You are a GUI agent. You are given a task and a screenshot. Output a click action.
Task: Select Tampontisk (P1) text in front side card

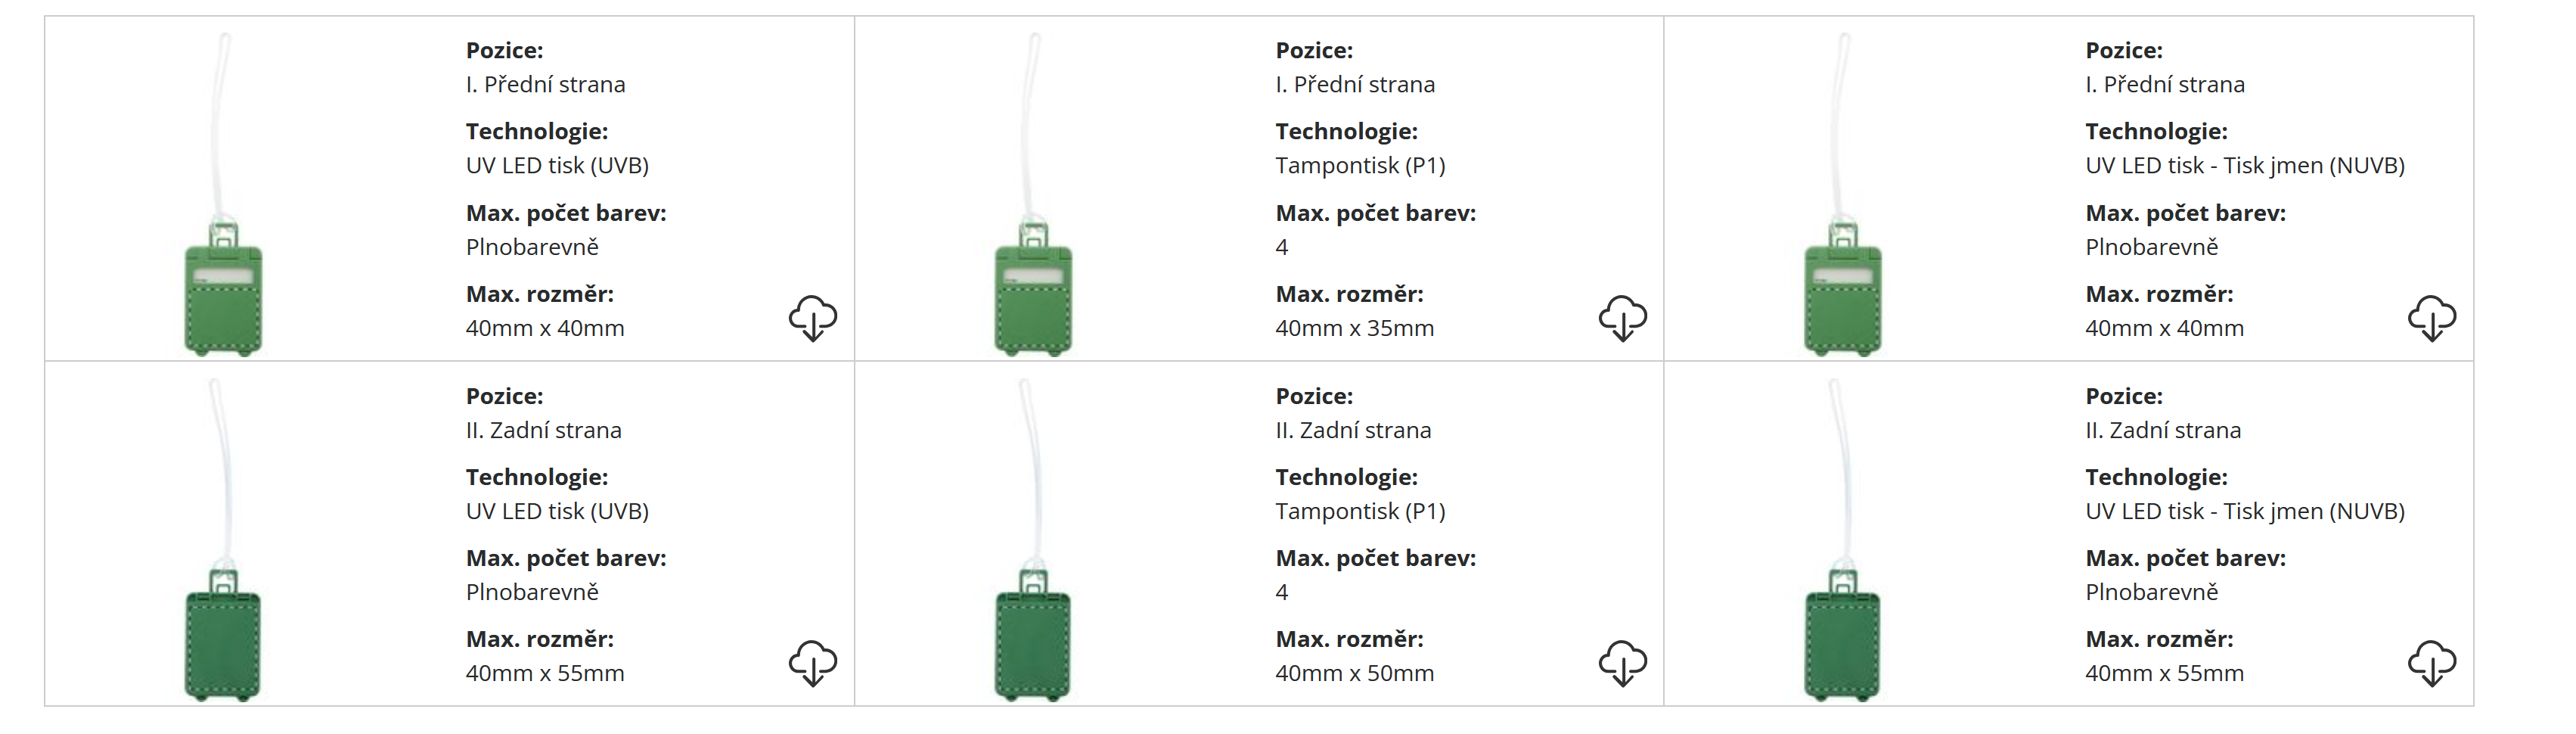[x=1360, y=166]
